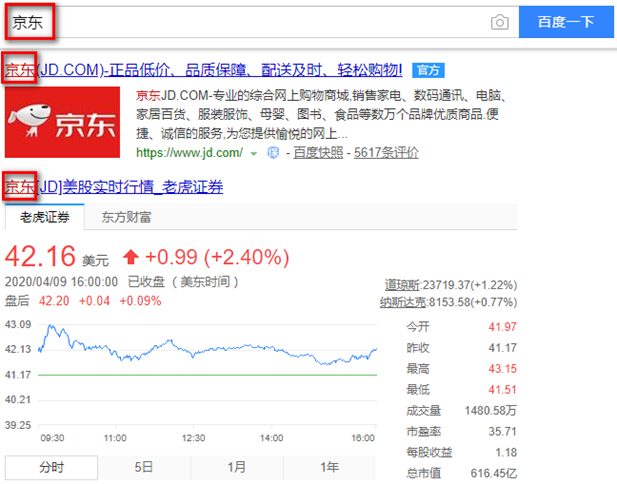617x484 pixels.
Task: Expand the dropdown arrow beside jd.com URL
Action: (254, 153)
